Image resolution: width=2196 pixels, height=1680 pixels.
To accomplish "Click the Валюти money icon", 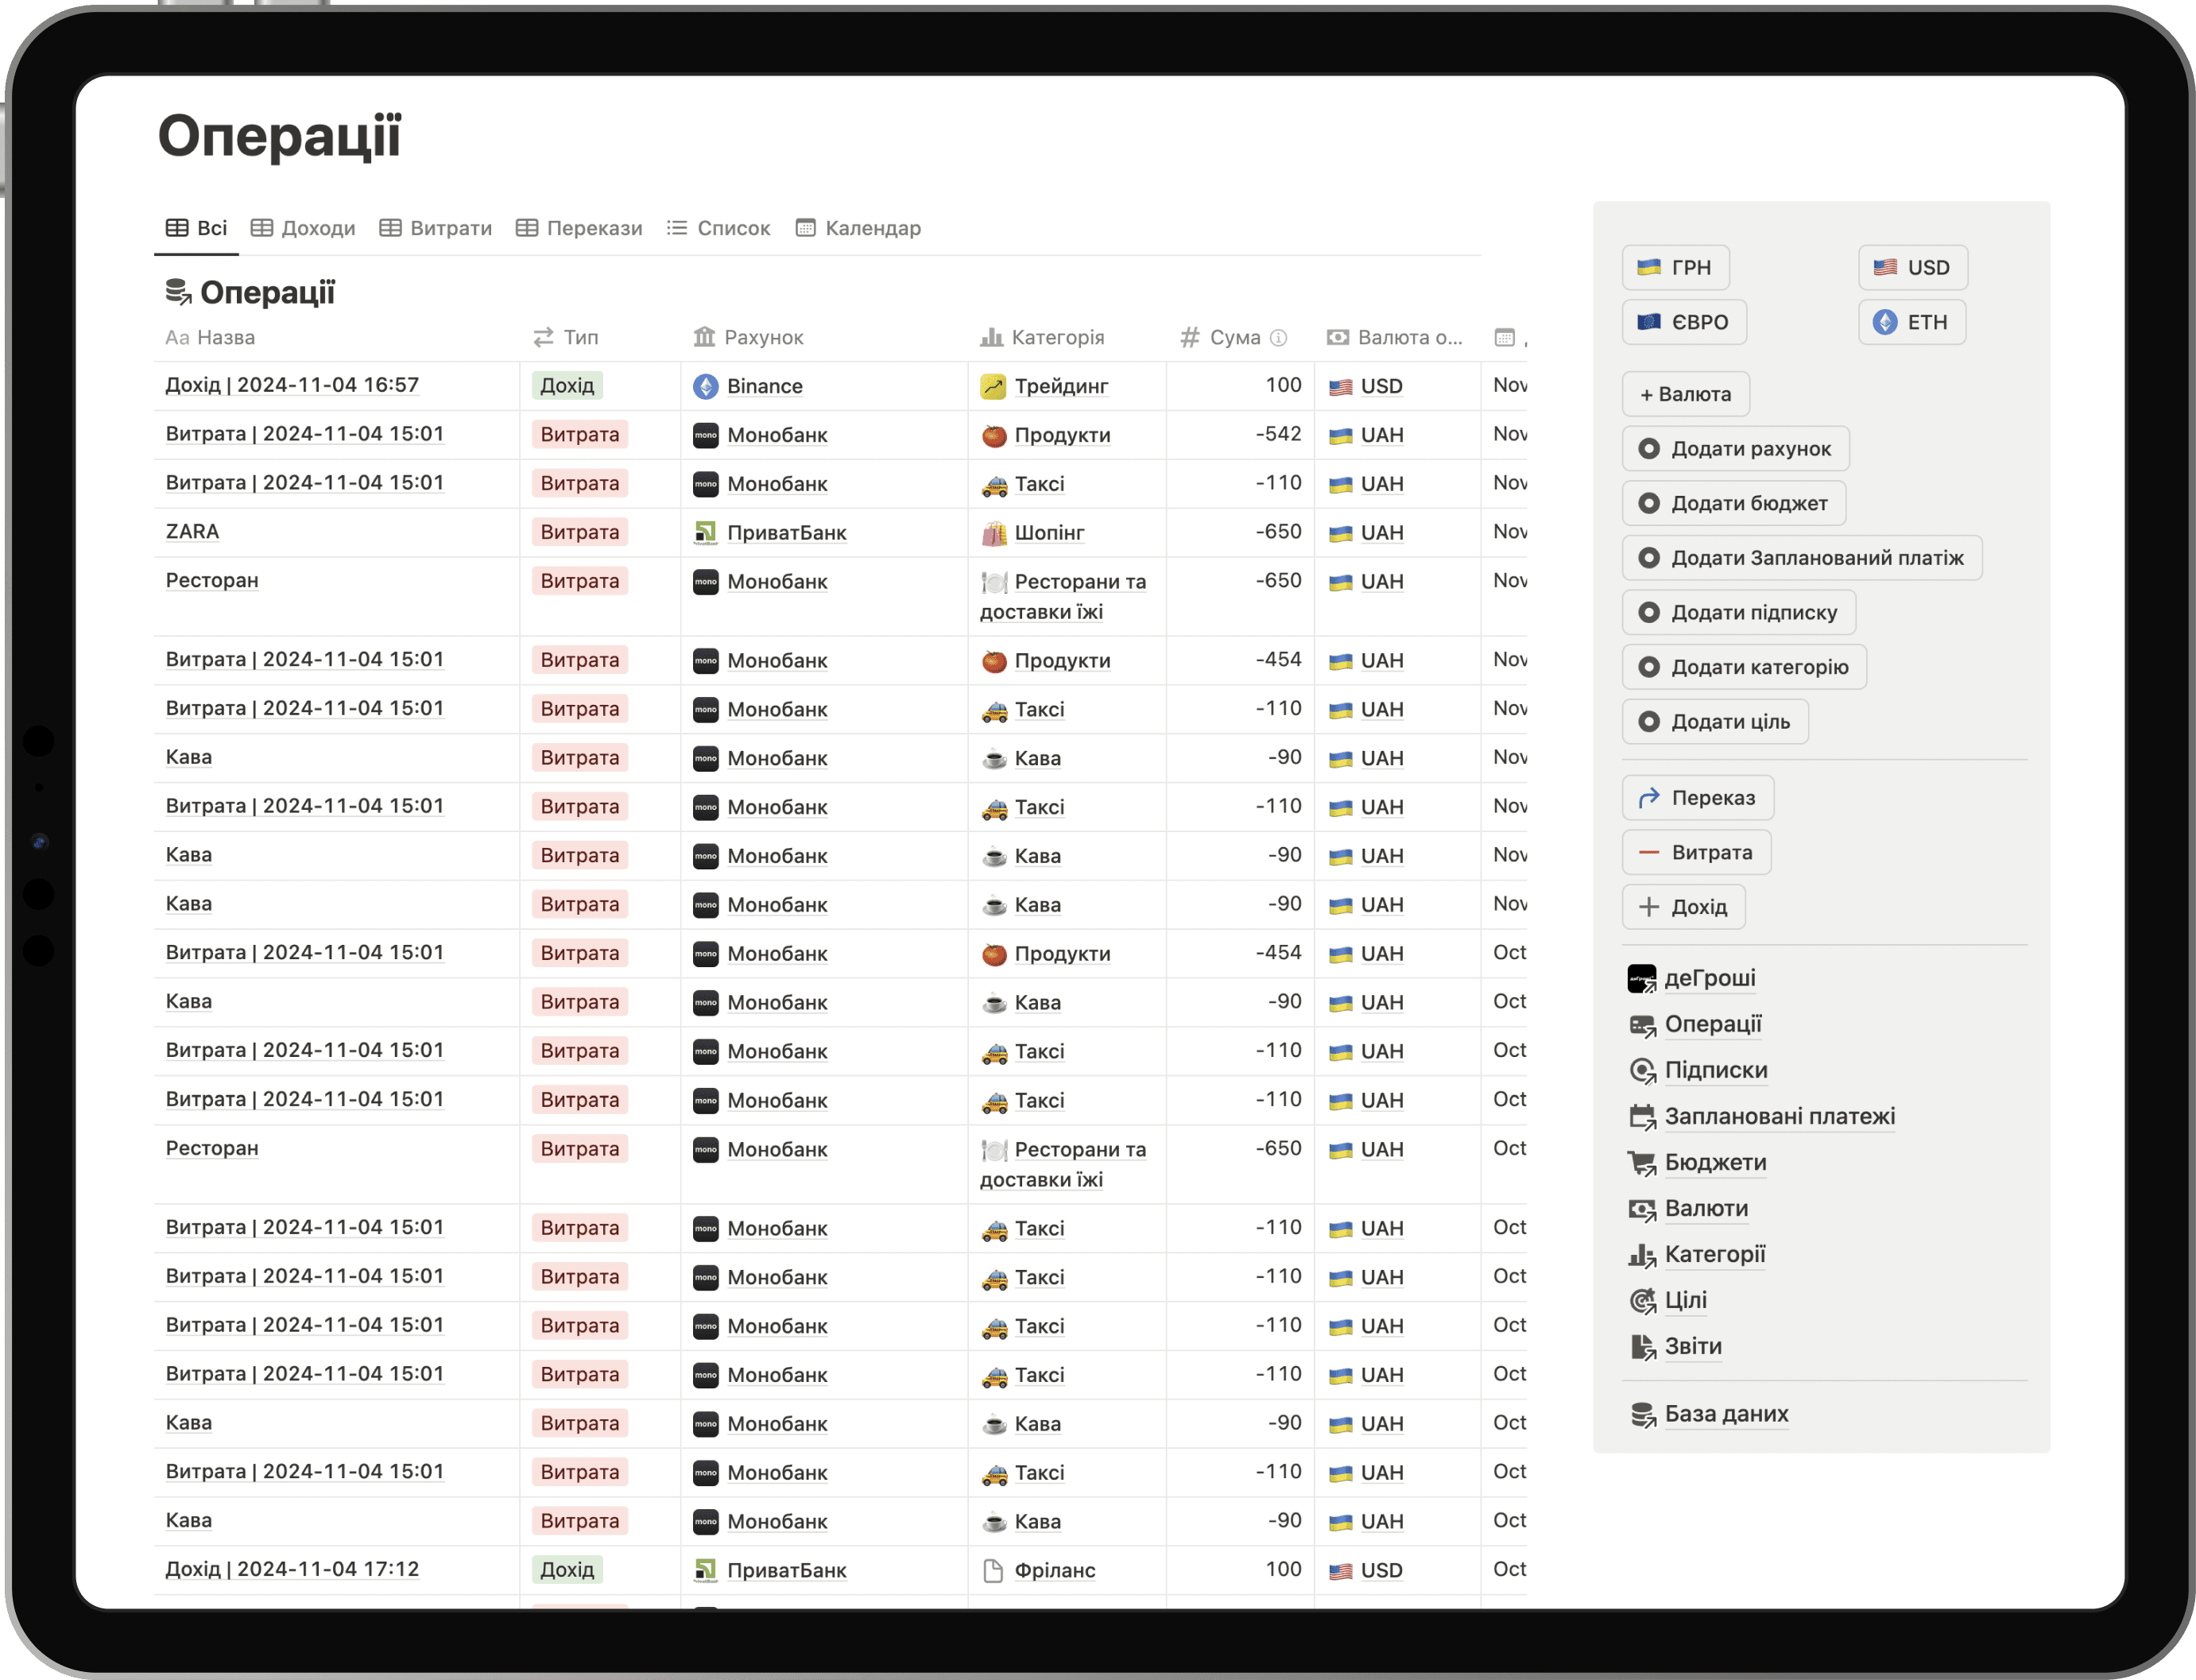I will tap(1642, 1209).
